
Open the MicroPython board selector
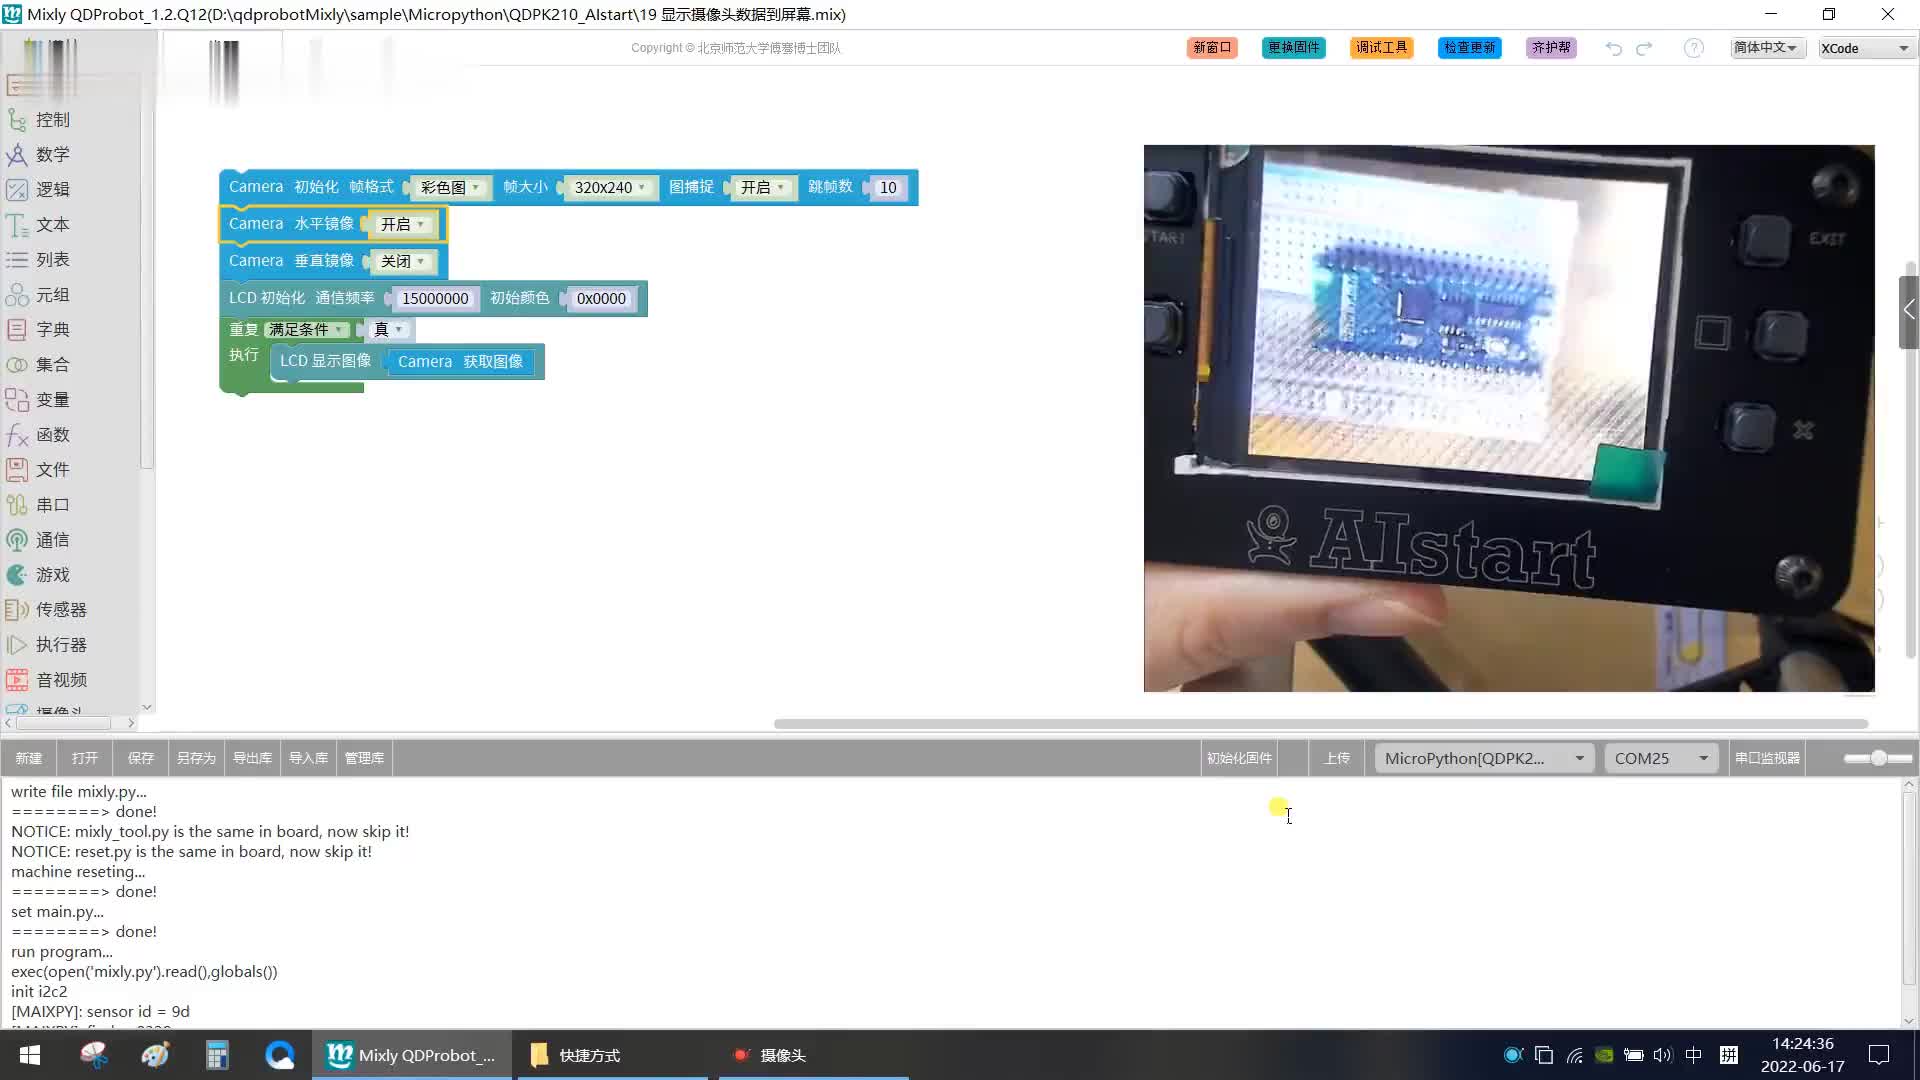click(x=1485, y=759)
